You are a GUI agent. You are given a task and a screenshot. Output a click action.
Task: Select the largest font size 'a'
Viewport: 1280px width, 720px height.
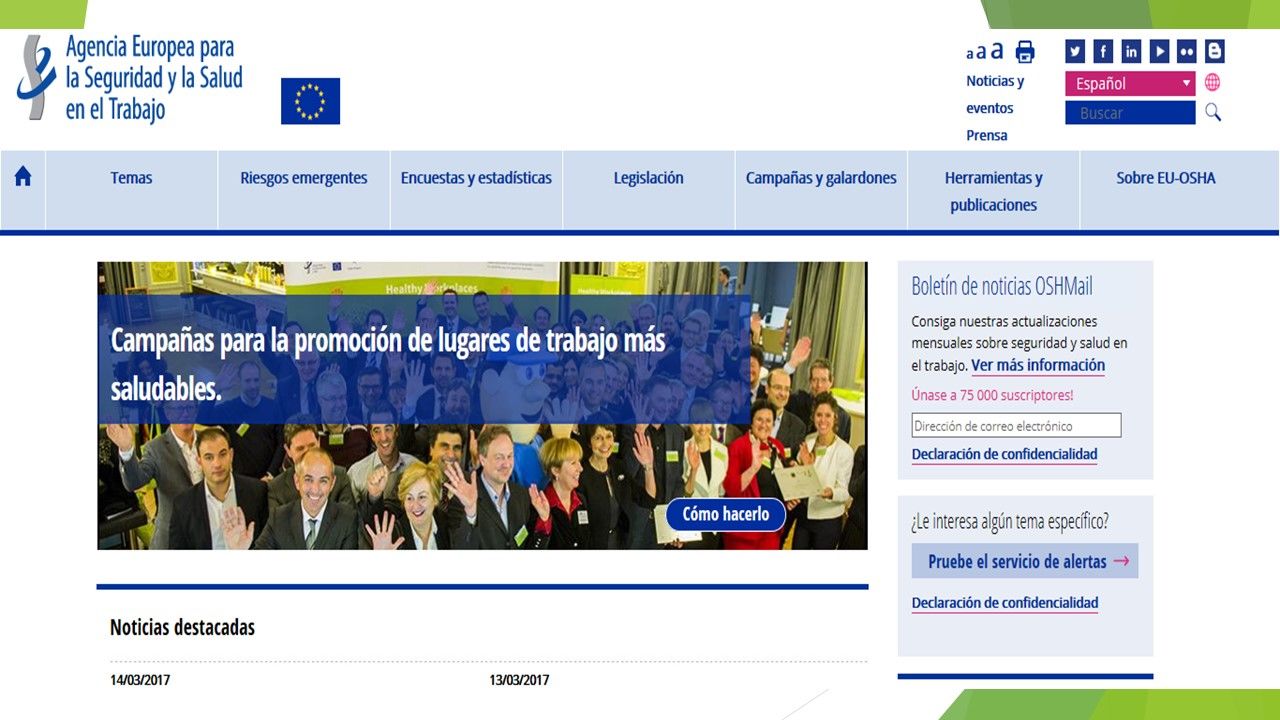(x=996, y=50)
